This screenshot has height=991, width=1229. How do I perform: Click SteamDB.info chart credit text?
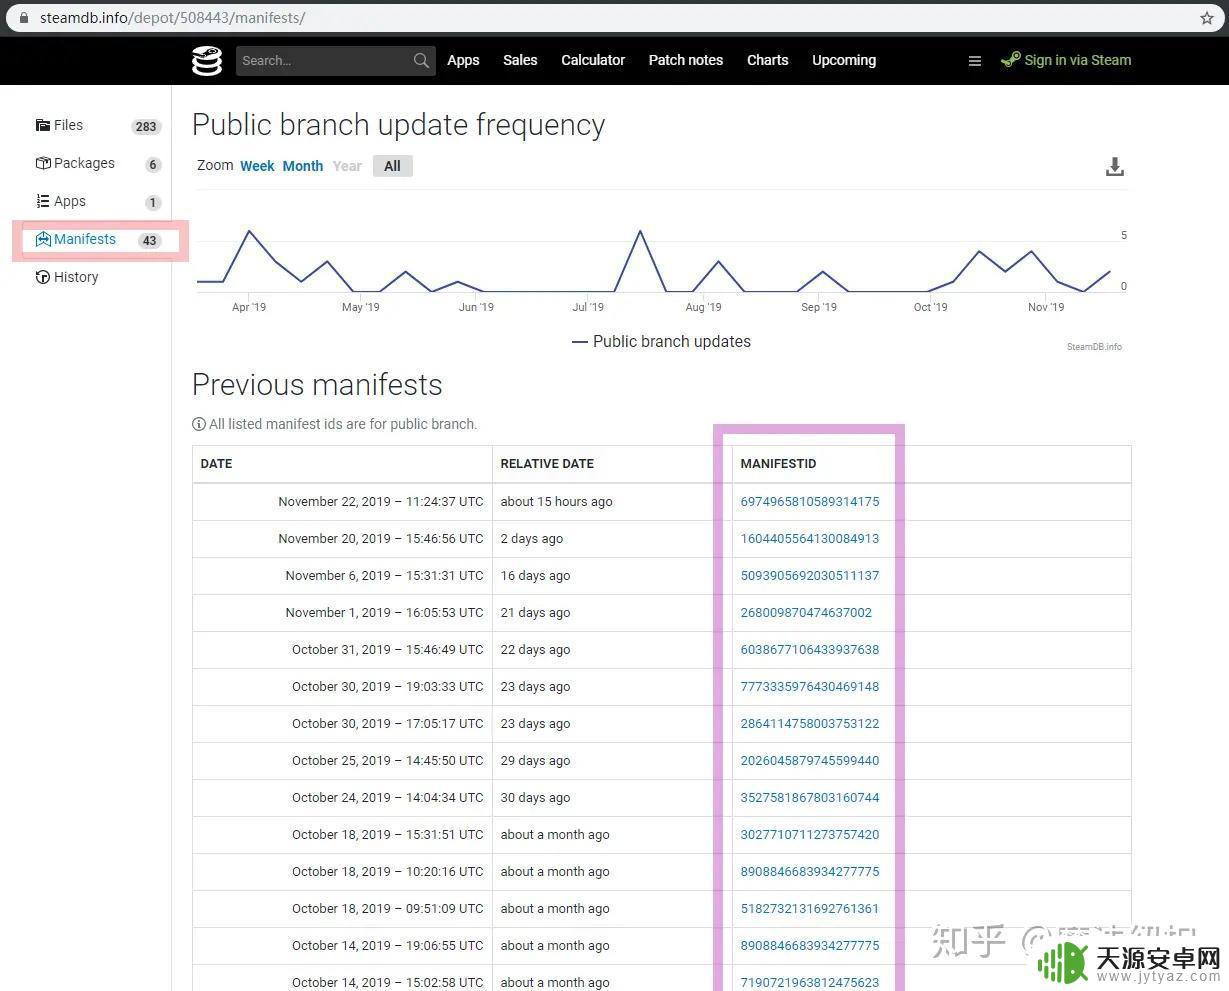pyautogui.click(x=1094, y=347)
